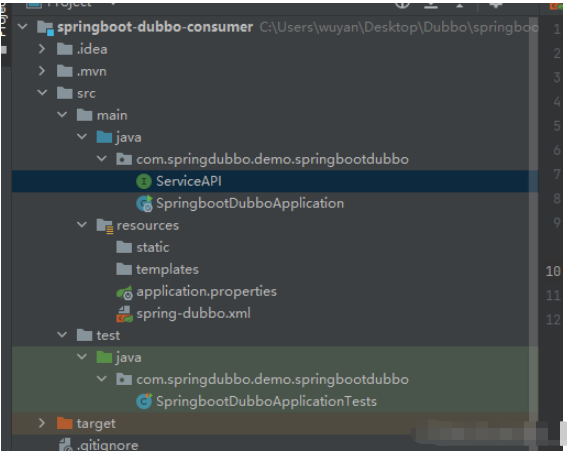Collapse the java folder under test

(82, 357)
